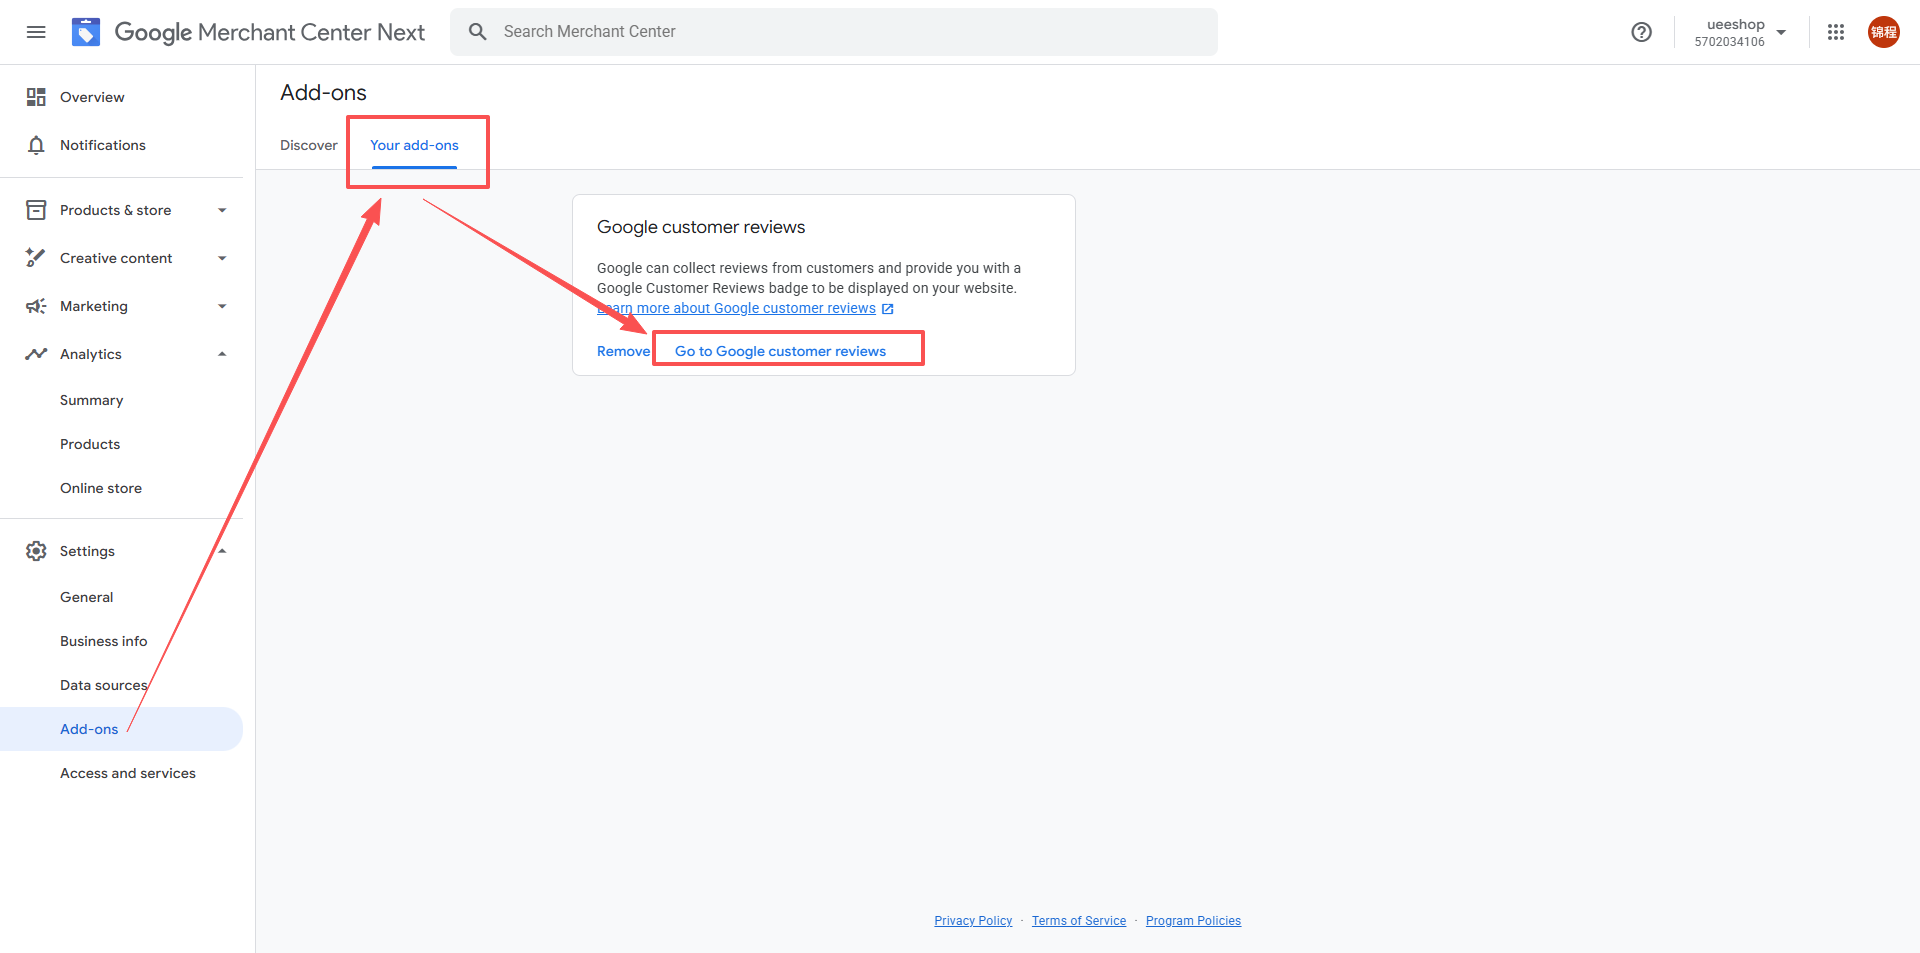Click the Notifications bell icon
Viewport: 1920px width, 953px height.
36,145
